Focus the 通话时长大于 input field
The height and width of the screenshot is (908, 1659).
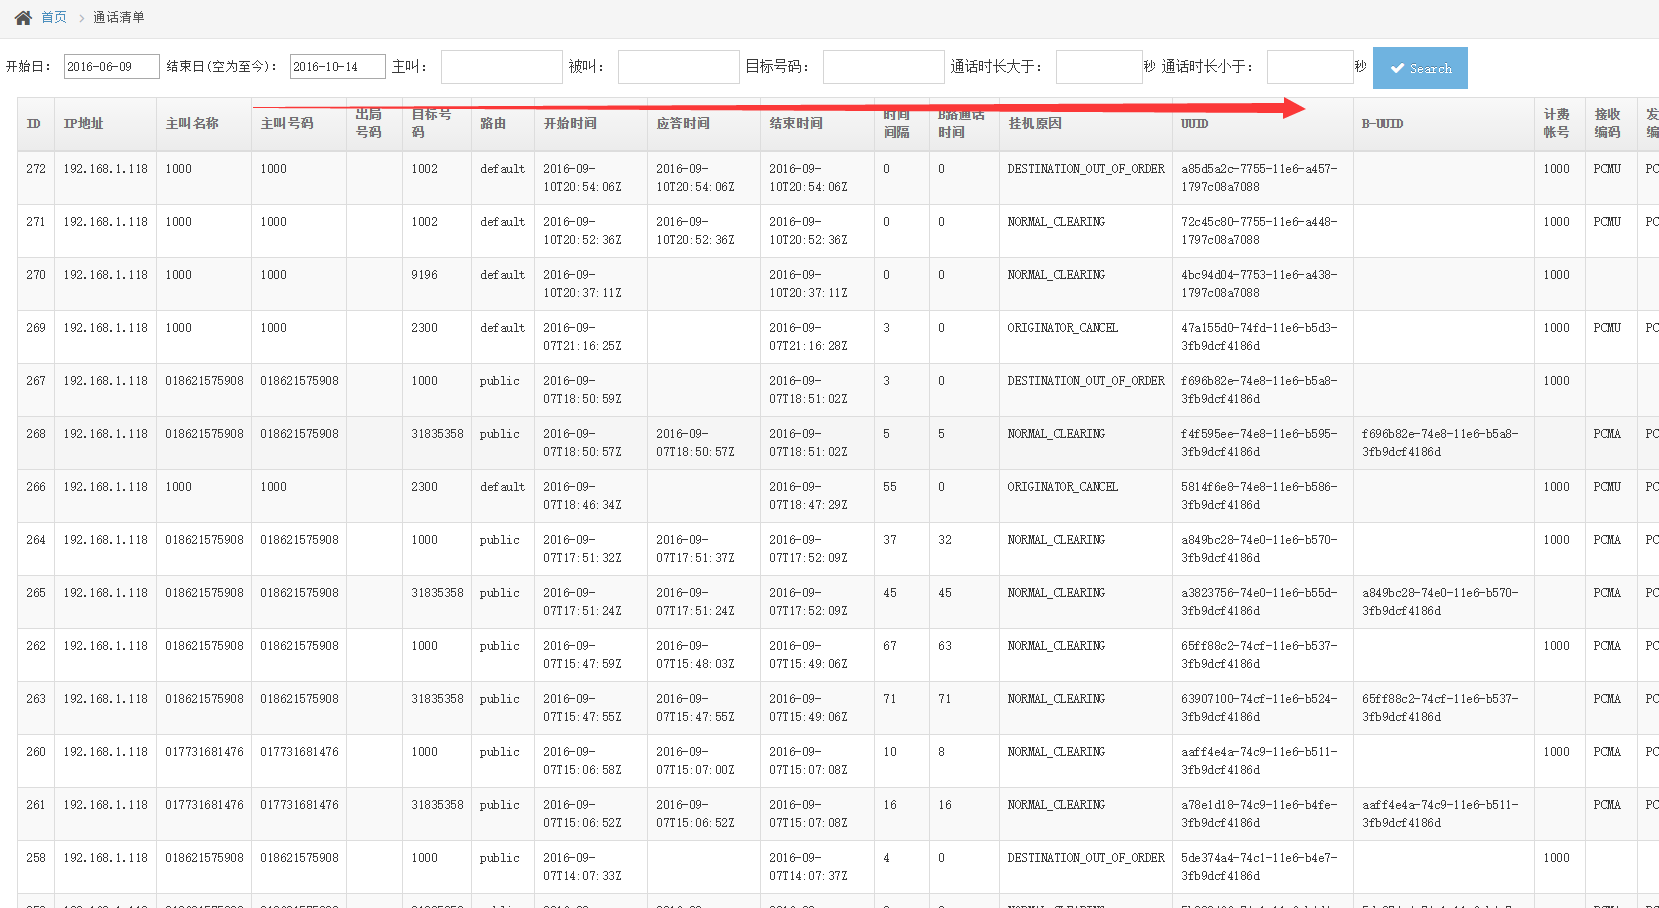click(x=1098, y=67)
